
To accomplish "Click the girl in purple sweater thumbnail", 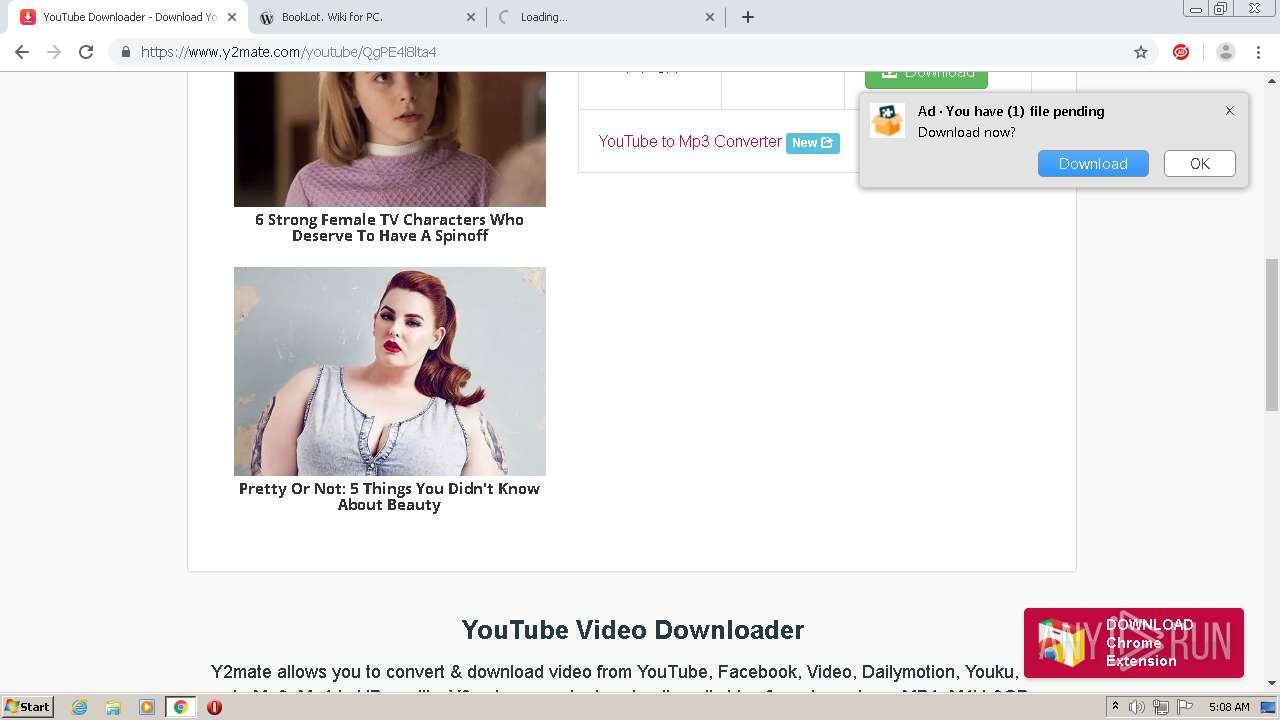I will point(390,139).
